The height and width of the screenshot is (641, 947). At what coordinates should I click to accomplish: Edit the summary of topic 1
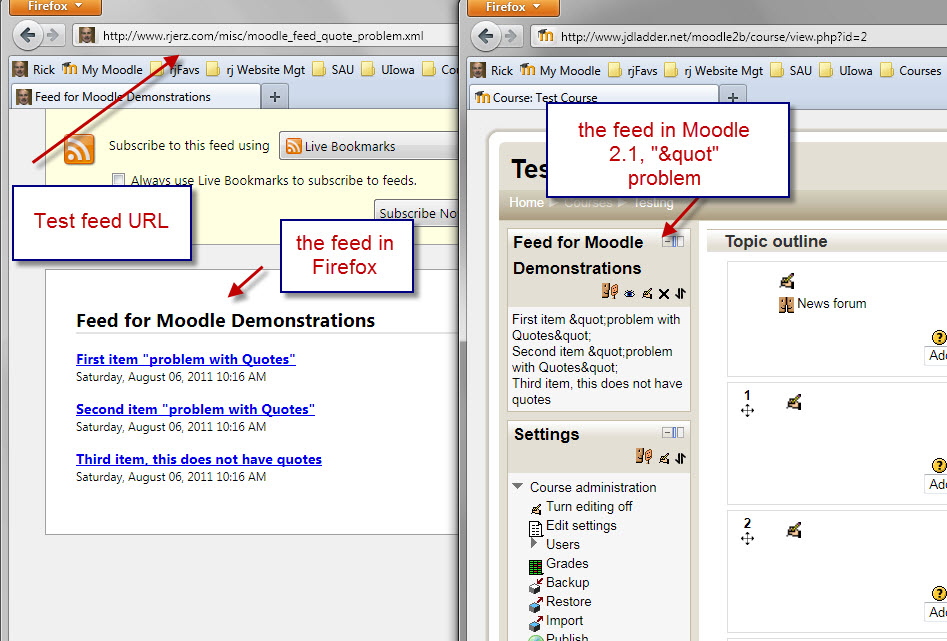[794, 402]
